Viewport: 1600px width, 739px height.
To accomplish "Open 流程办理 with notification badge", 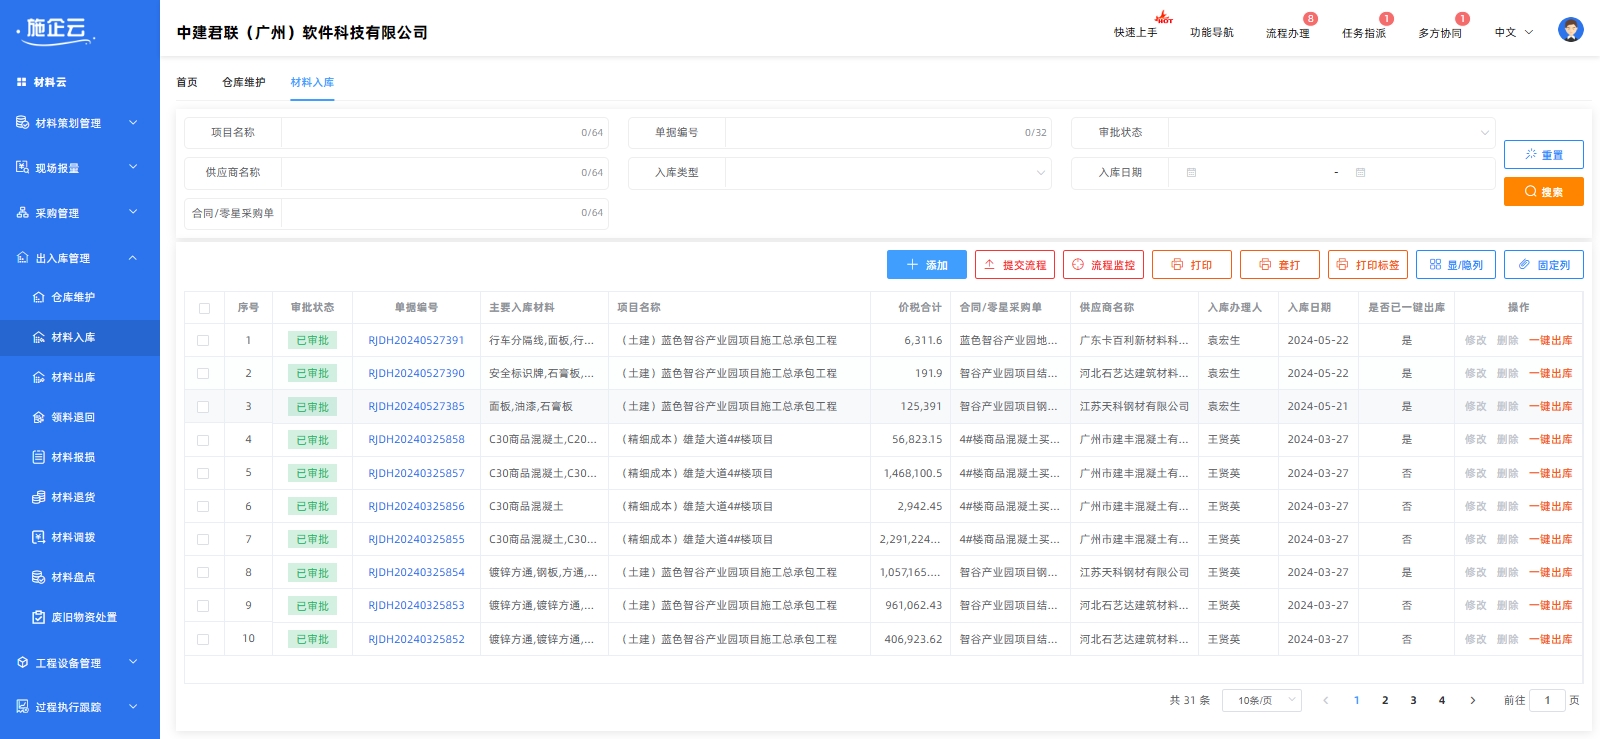I will coord(1287,33).
